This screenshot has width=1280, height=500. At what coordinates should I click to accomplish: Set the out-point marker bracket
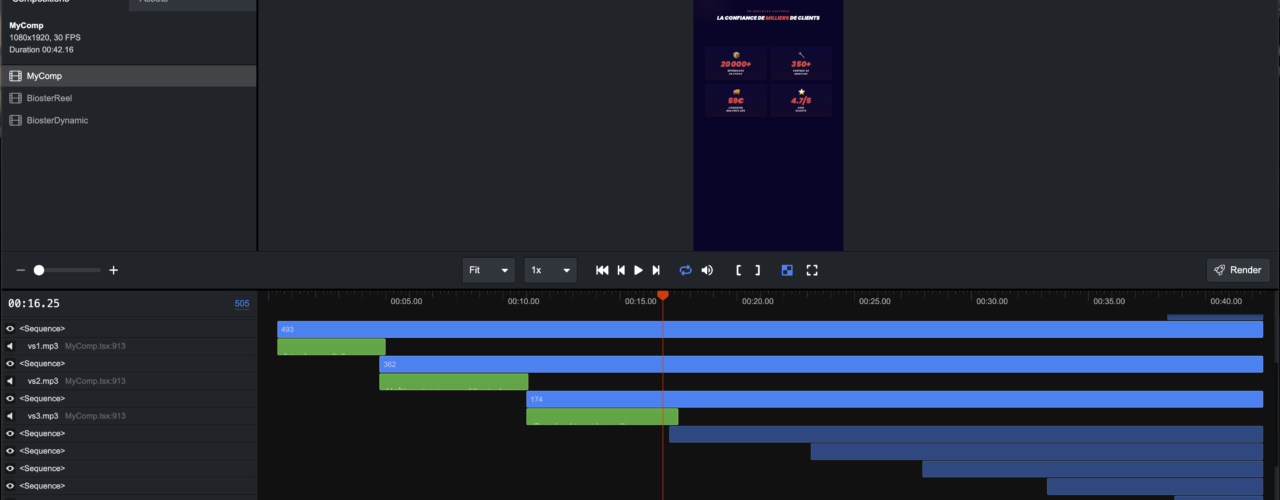[757, 270]
